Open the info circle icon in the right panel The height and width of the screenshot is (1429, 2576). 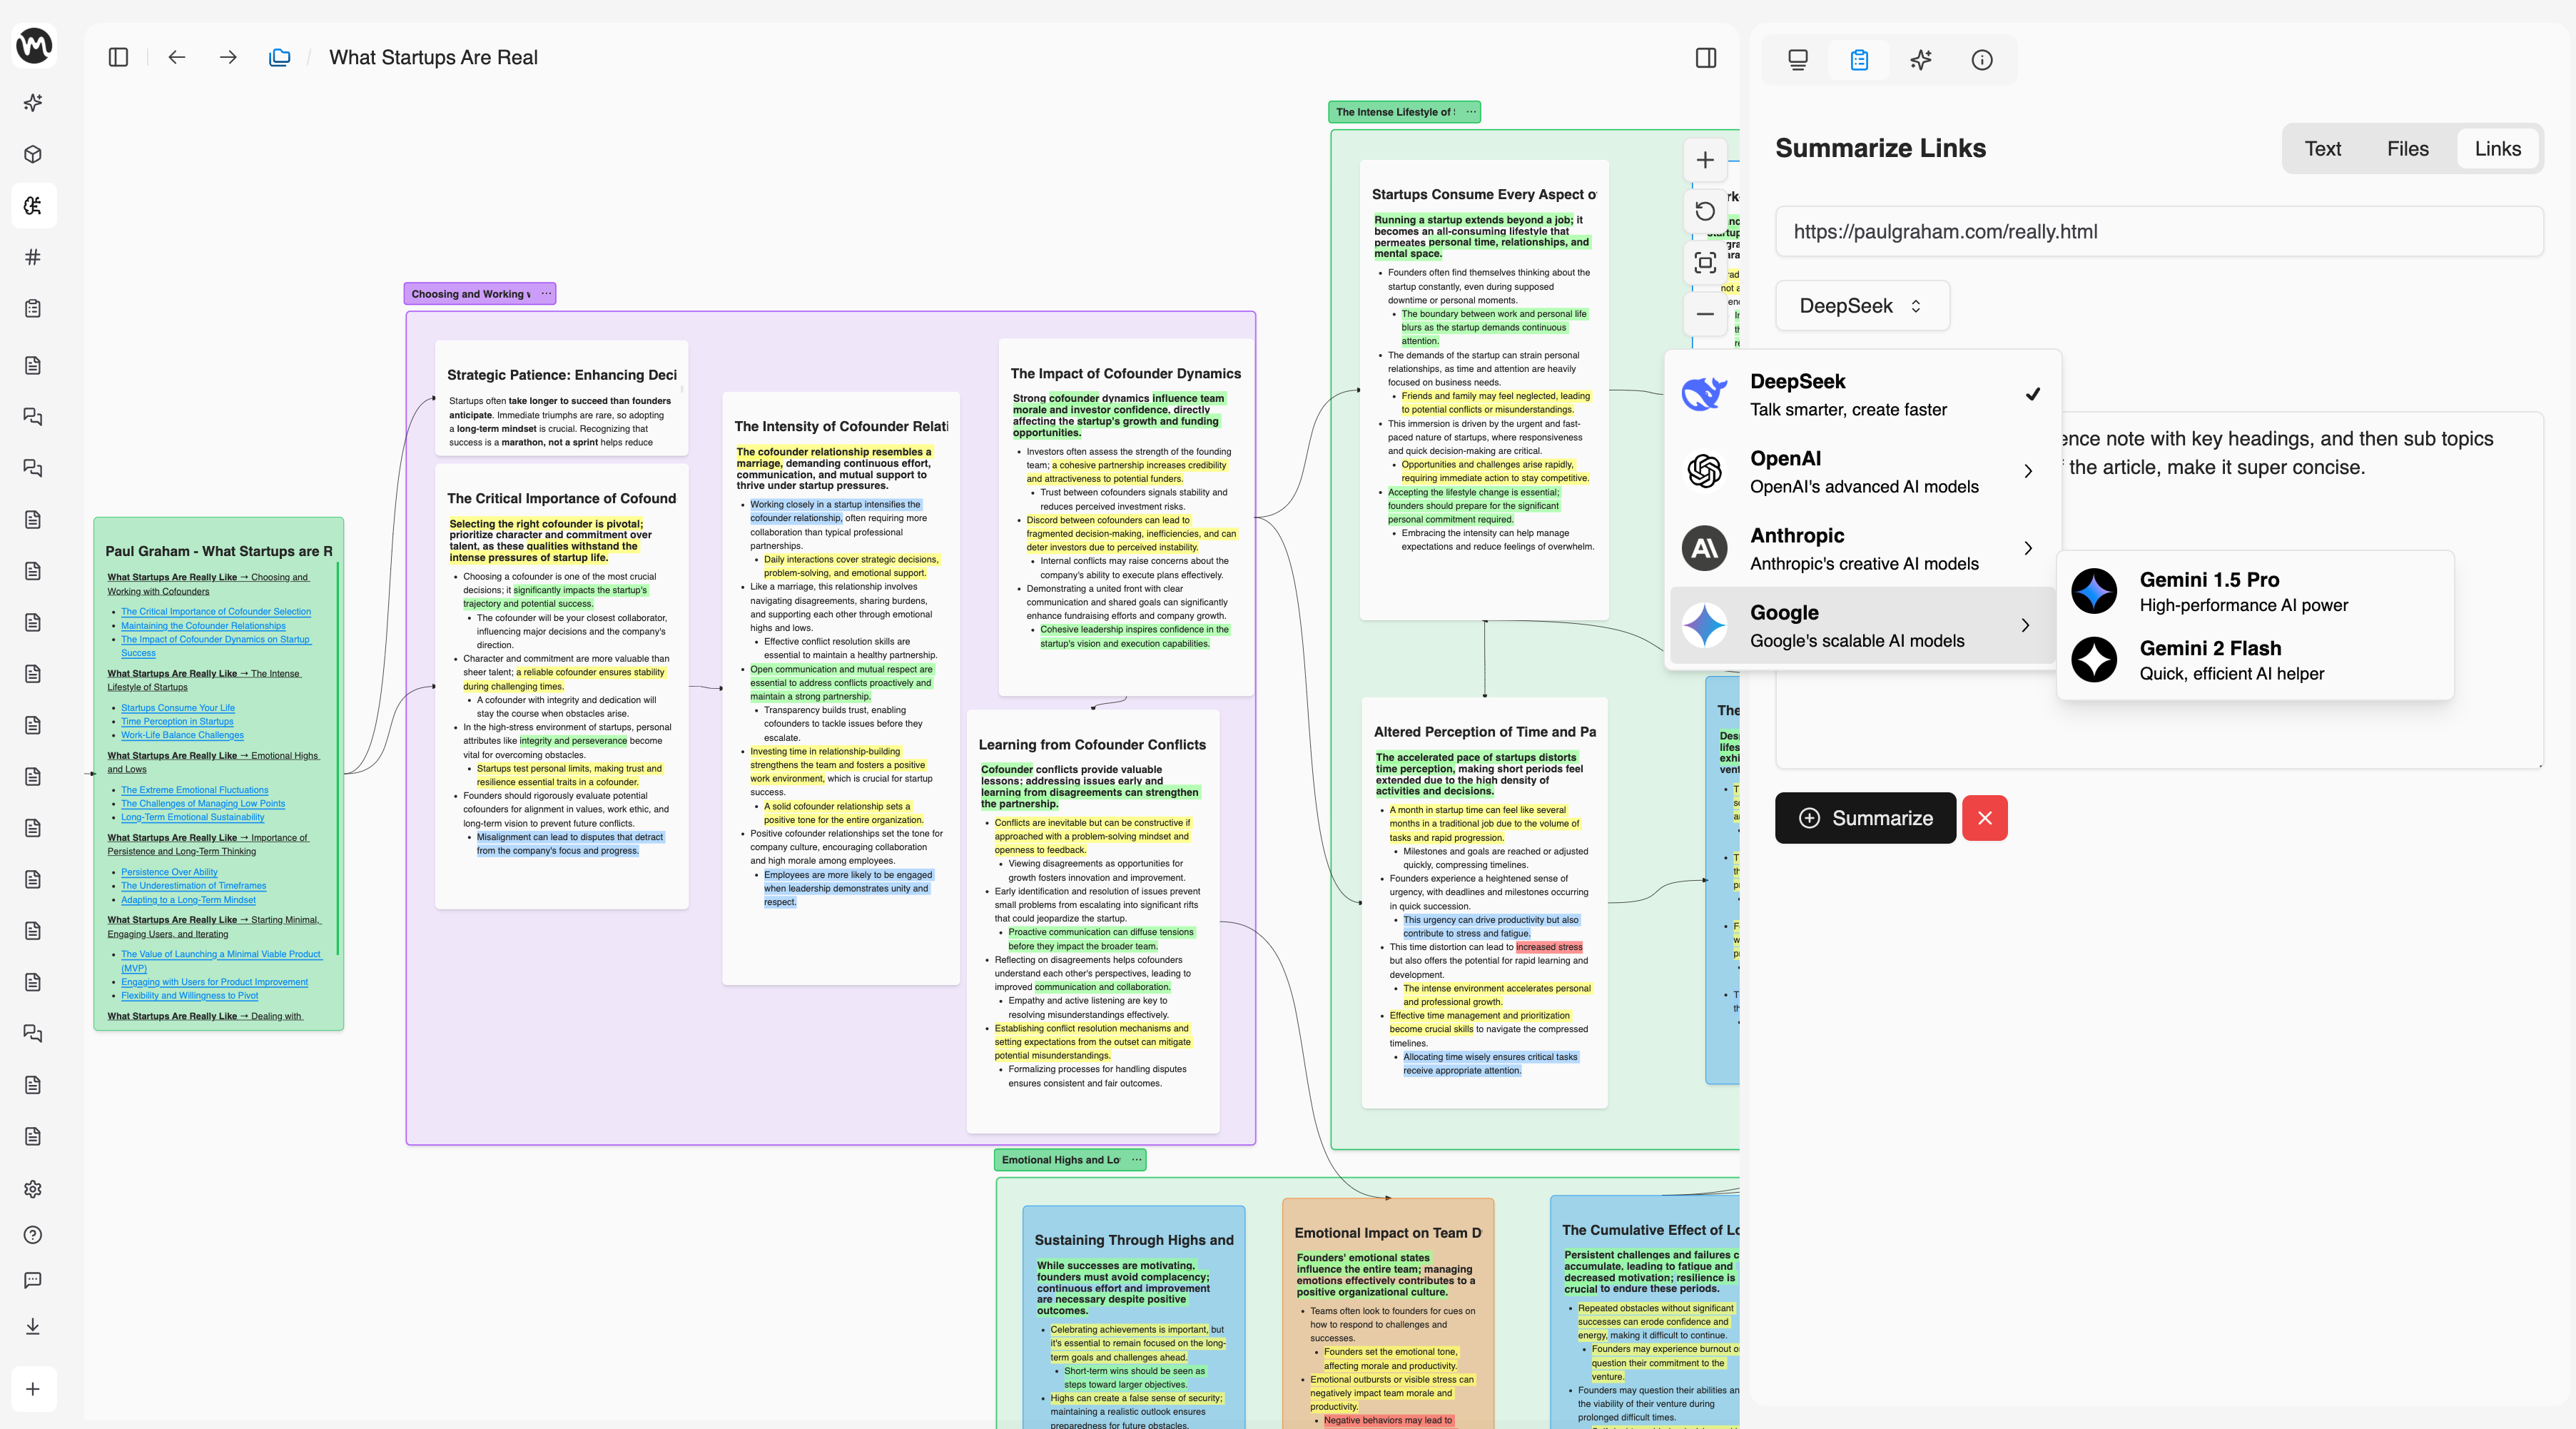(x=1982, y=60)
